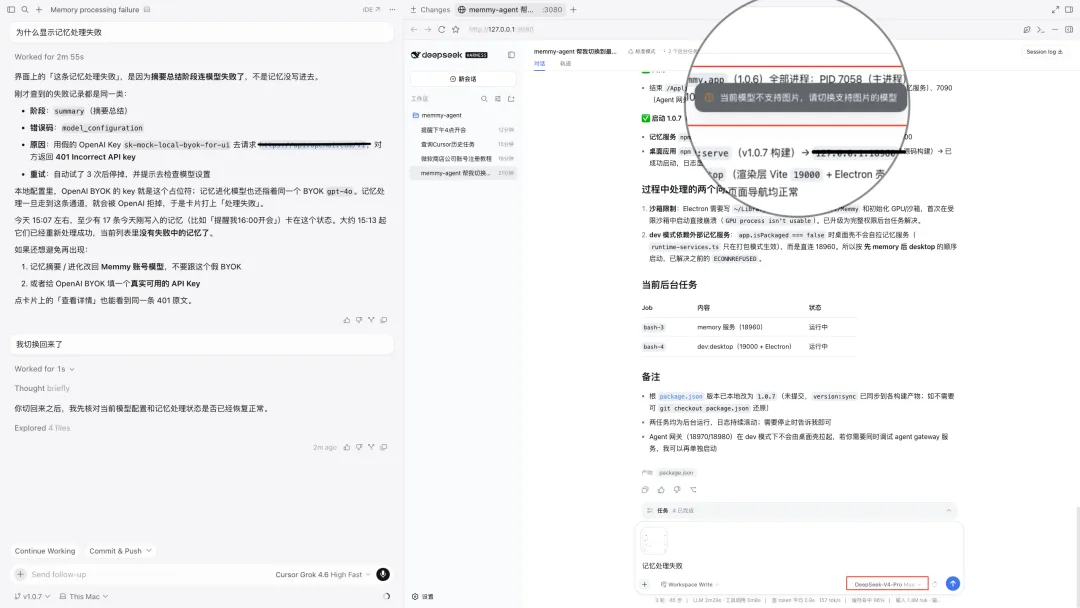Open search in Cursor agent panel
Viewport: 1080px width, 608px height.
pyautogui.click(x=25, y=10)
